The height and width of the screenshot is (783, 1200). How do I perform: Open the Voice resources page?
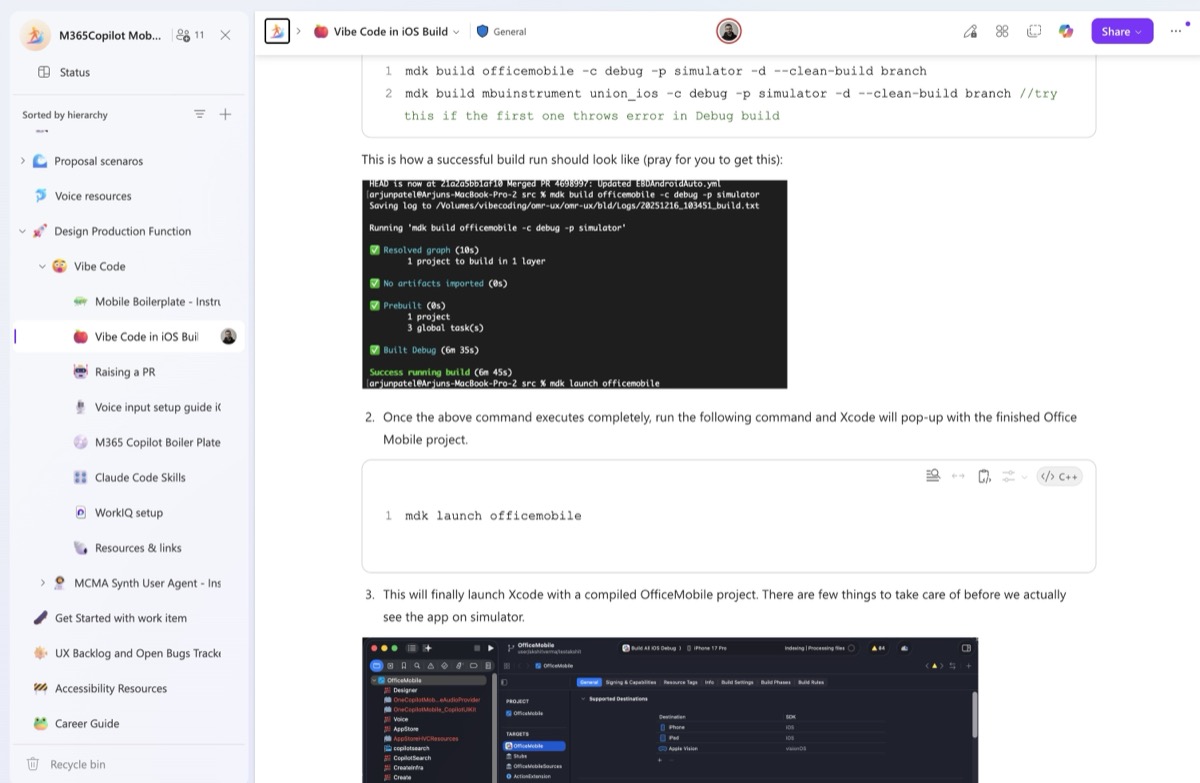93,196
